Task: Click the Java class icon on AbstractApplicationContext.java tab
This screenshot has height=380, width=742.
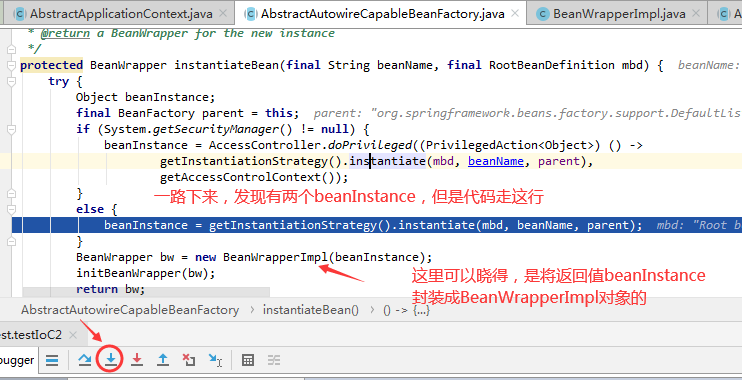Action: 19,14
